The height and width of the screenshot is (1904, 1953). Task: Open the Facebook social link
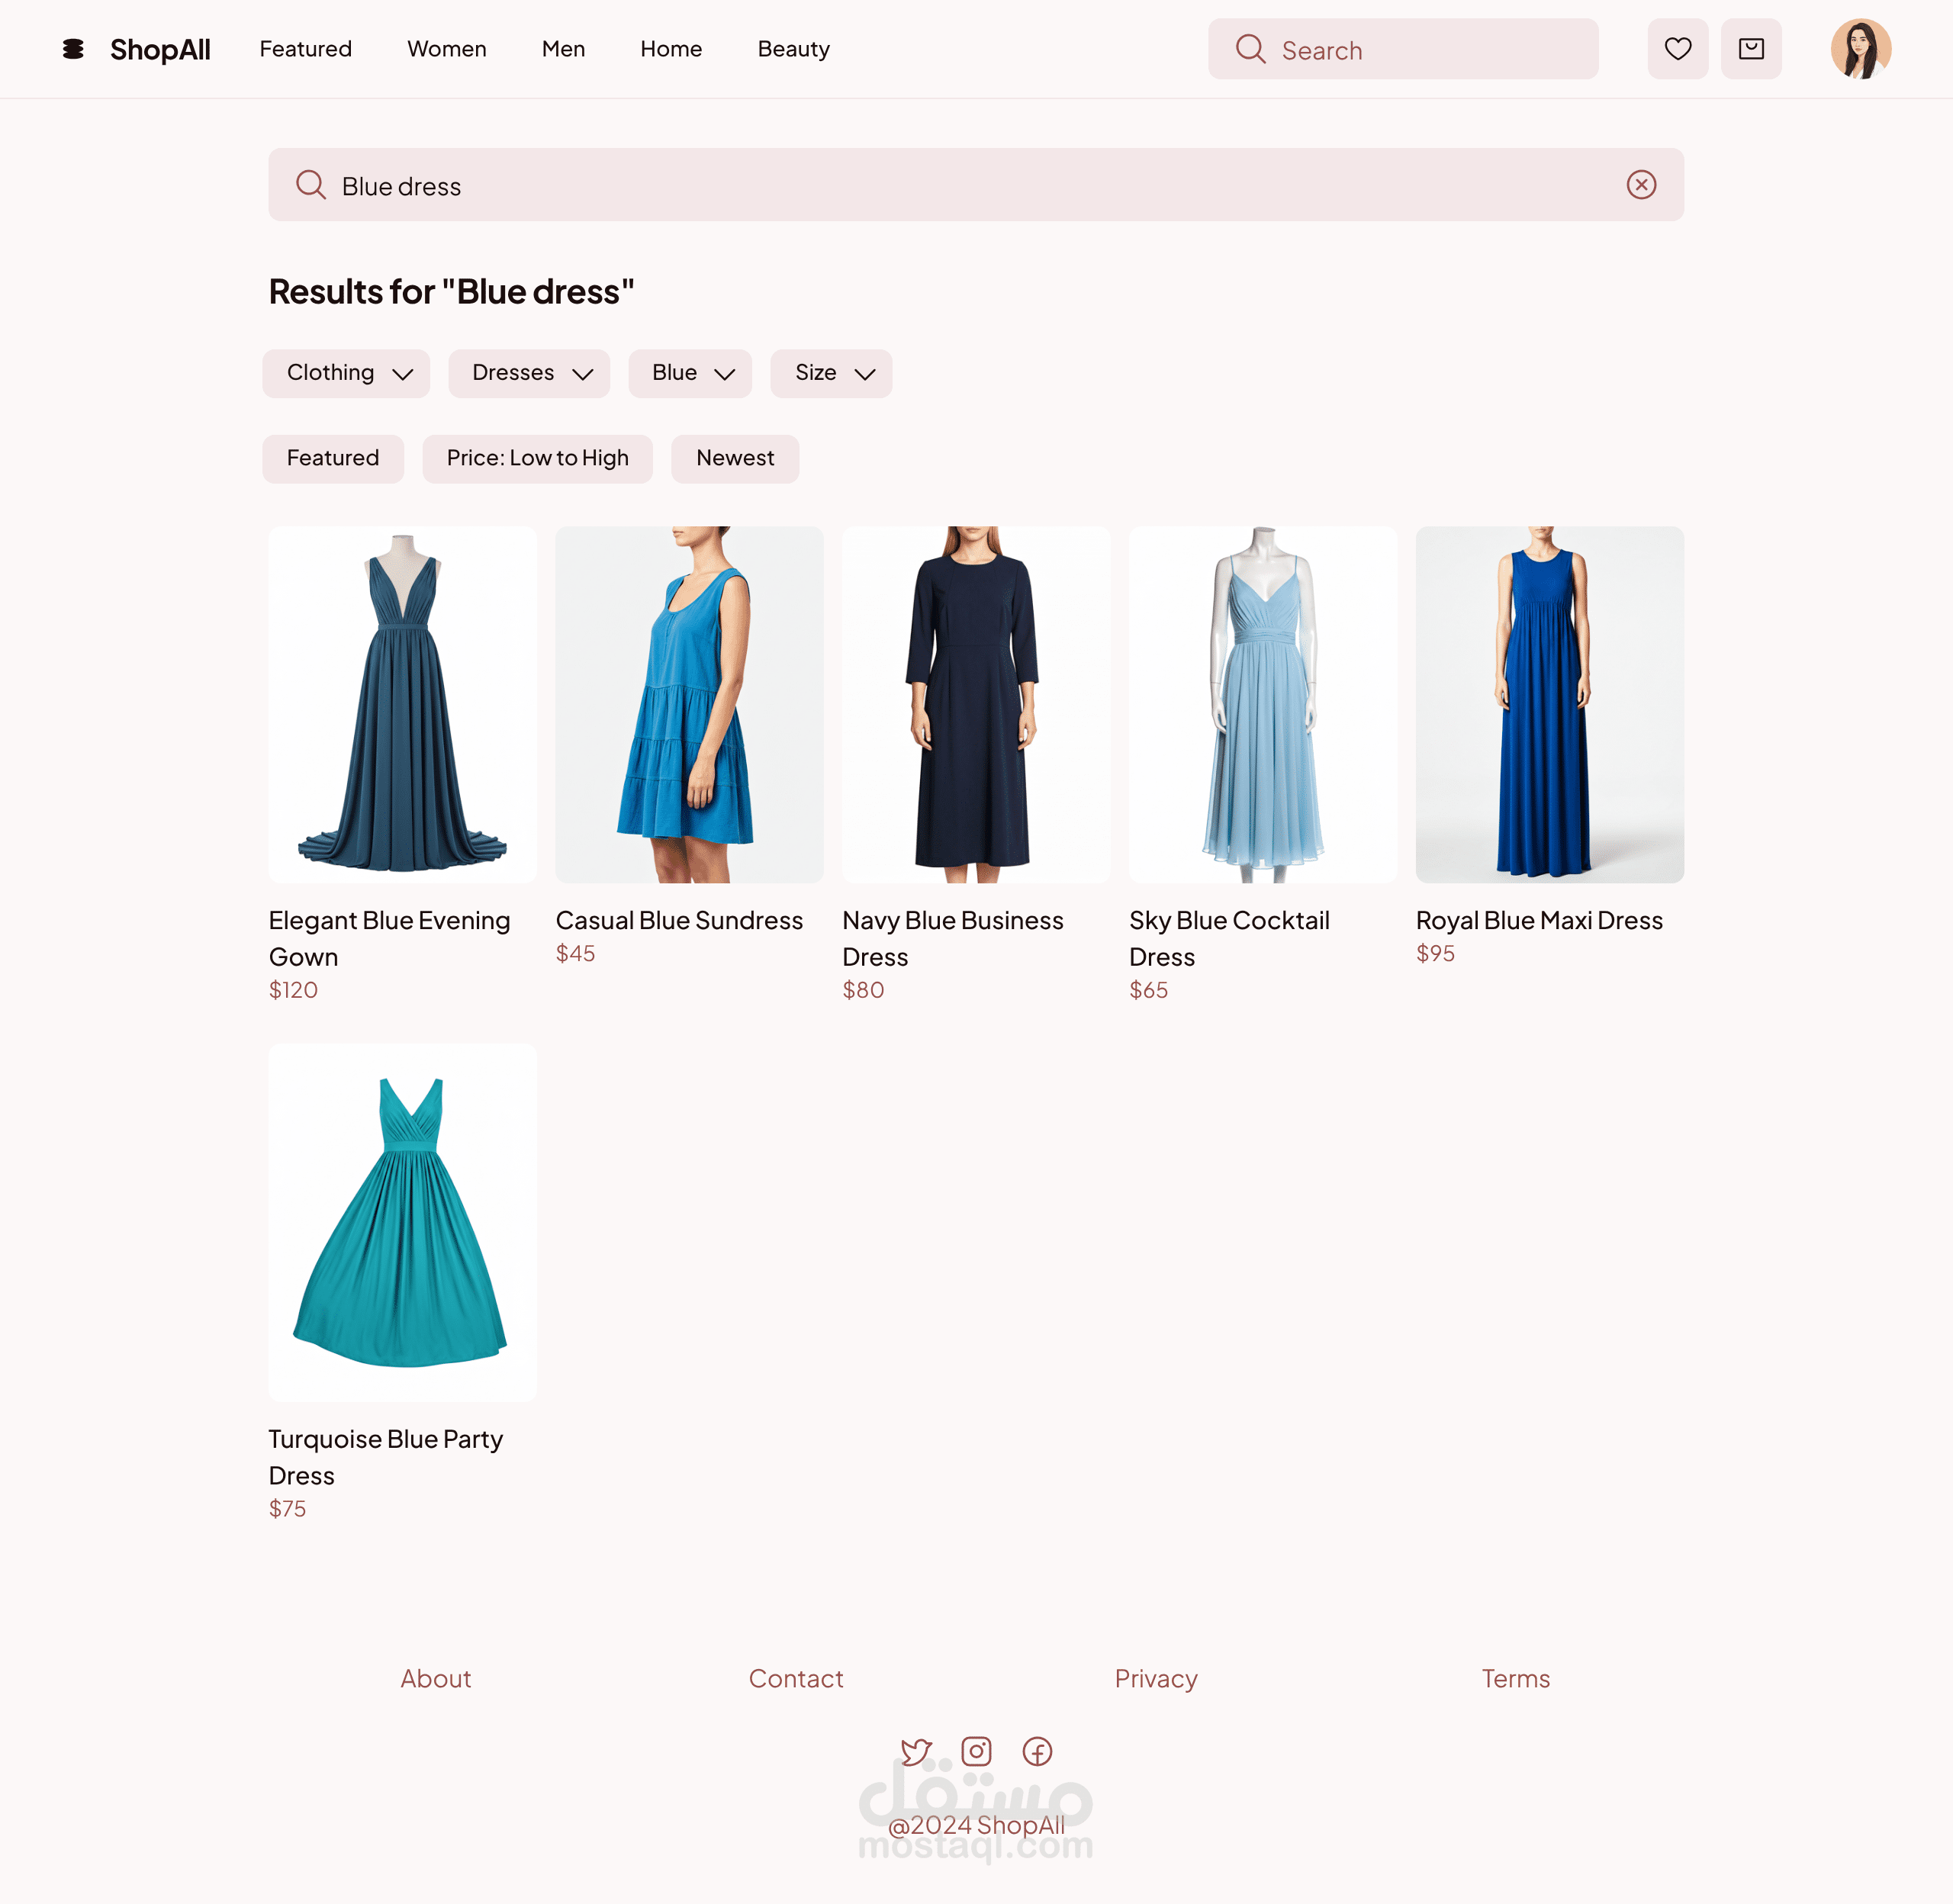click(x=1037, y=1751)
